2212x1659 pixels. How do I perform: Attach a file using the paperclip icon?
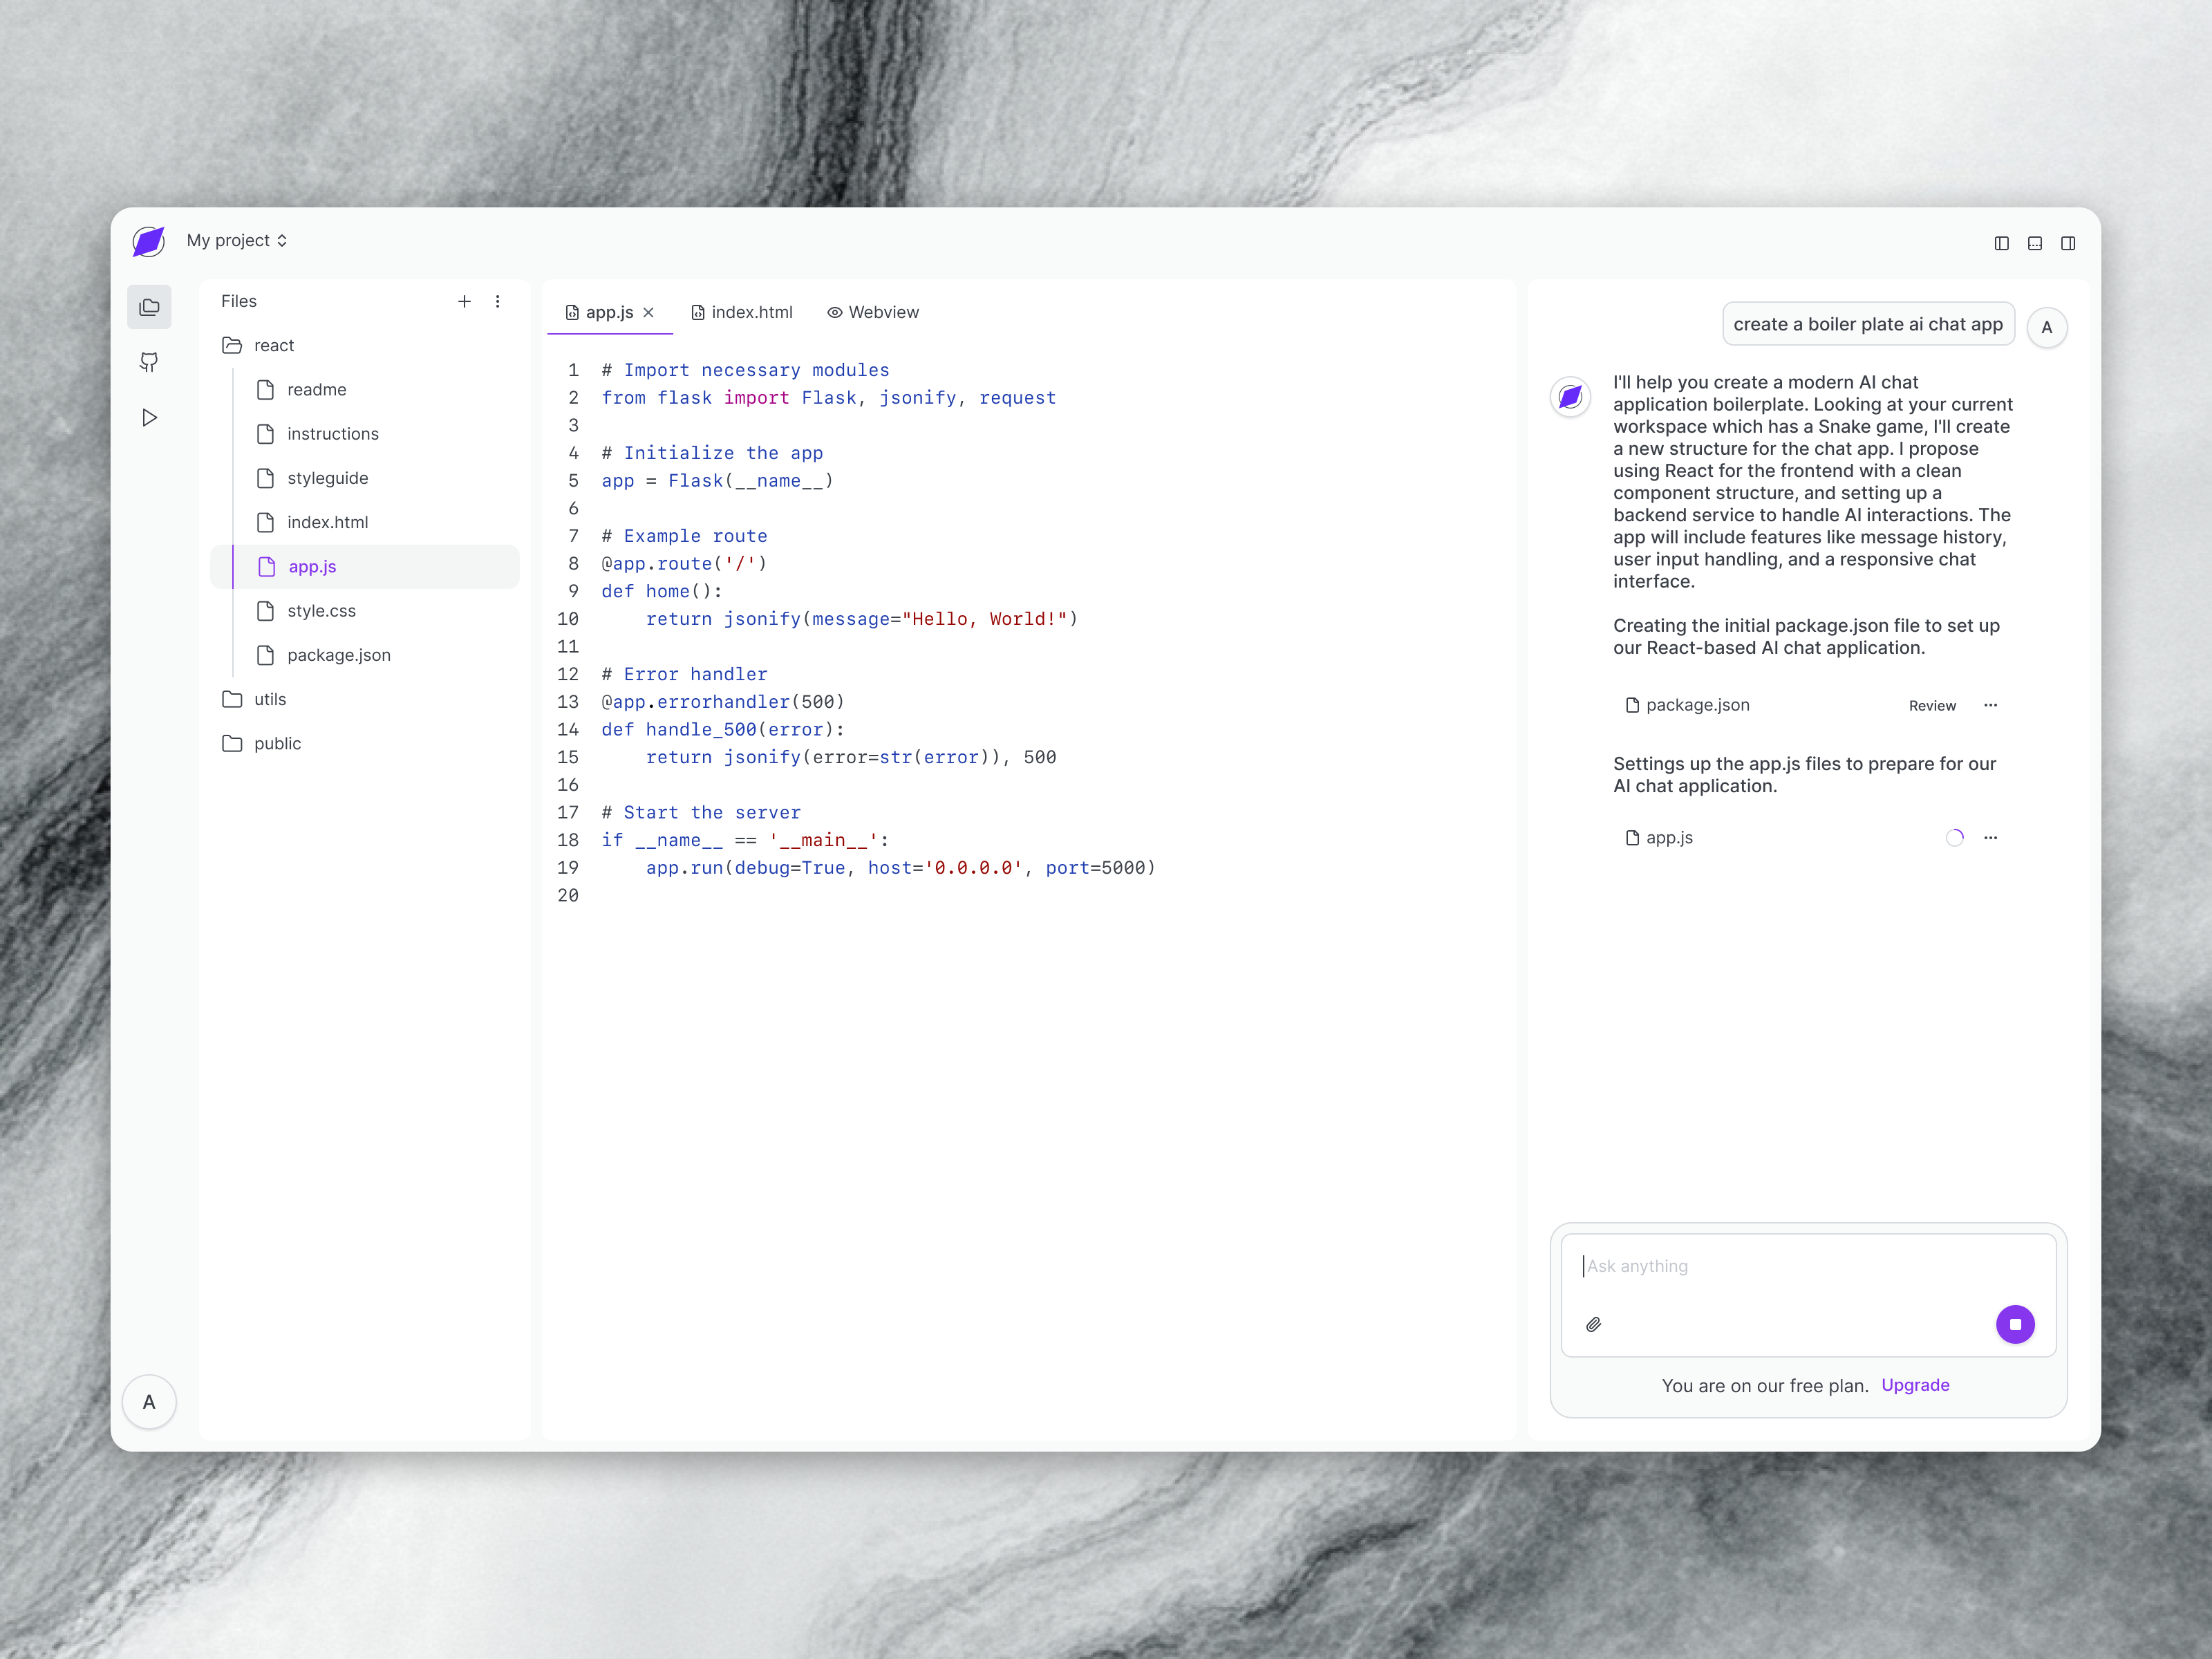click(x=1595, y=1324)
